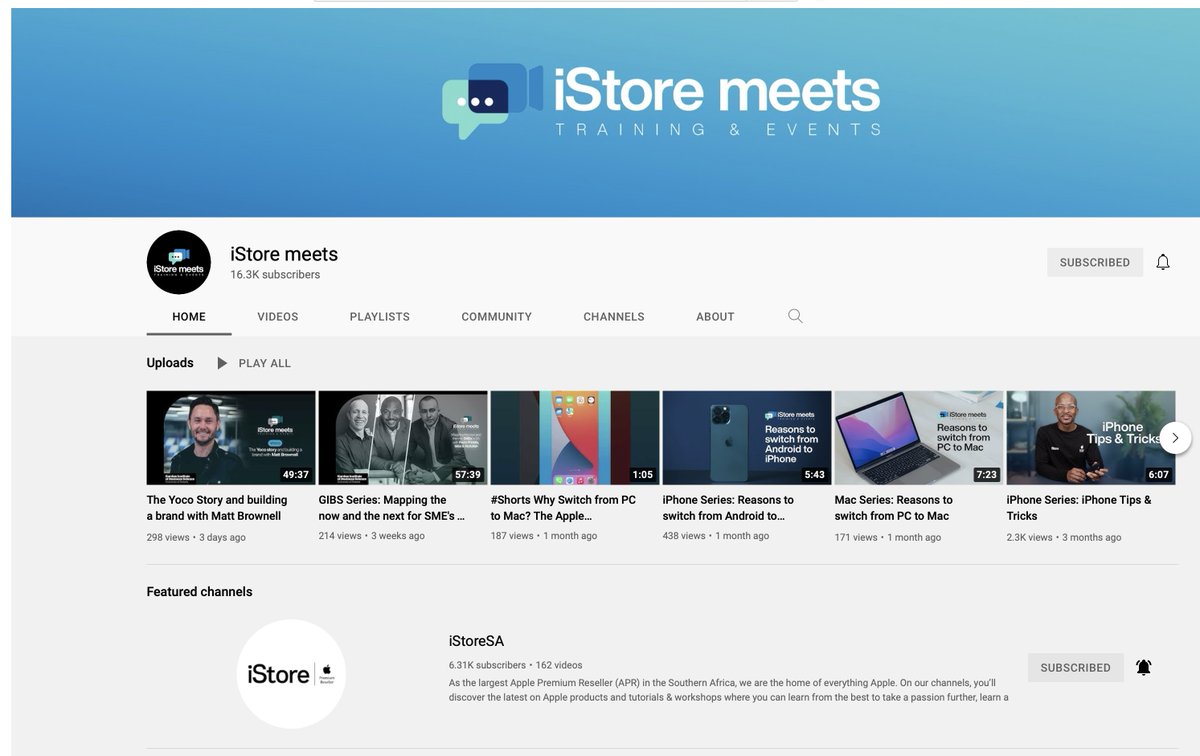Click title 'Mac Series: Reasons to switch from PC'
The height and width of the screenshot is (756, 1200).
894,508
